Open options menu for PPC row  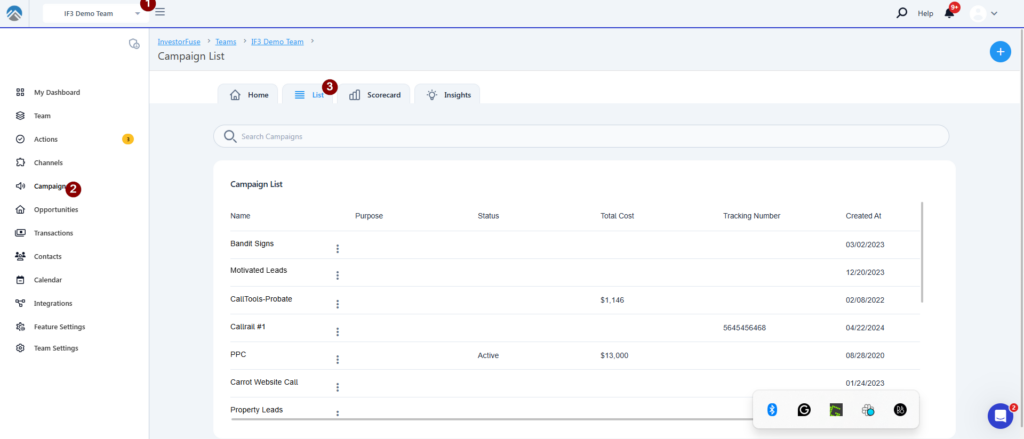pos(338,360)
